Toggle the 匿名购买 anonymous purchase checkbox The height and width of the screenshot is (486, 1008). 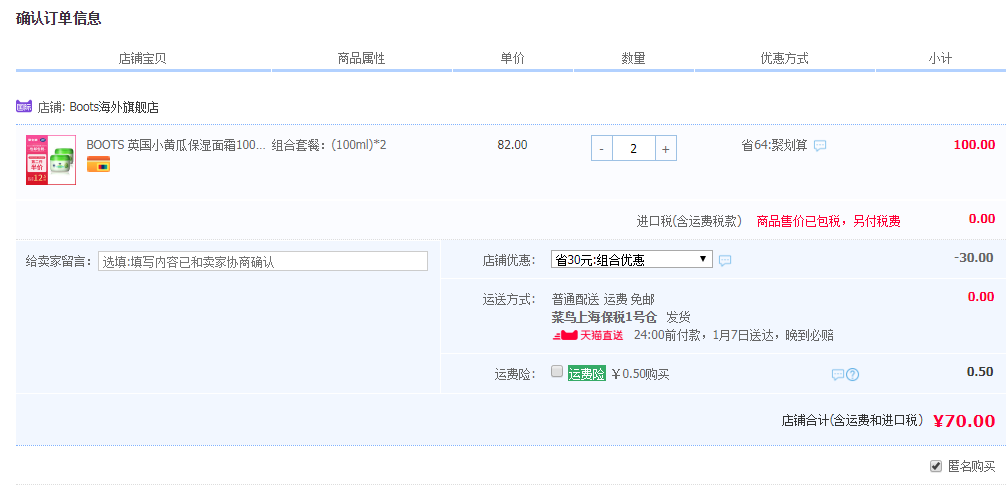936,465
